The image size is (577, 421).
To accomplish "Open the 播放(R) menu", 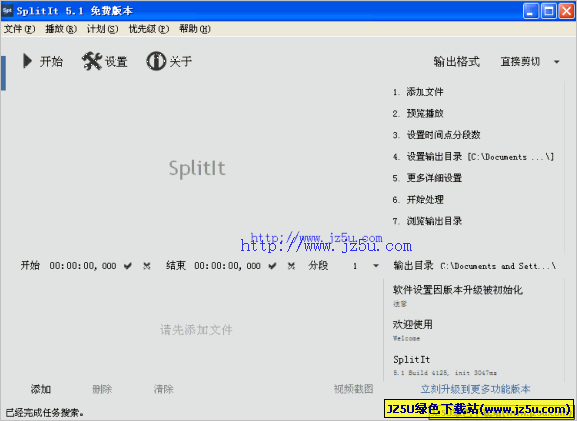I will (x=61, y=29).
